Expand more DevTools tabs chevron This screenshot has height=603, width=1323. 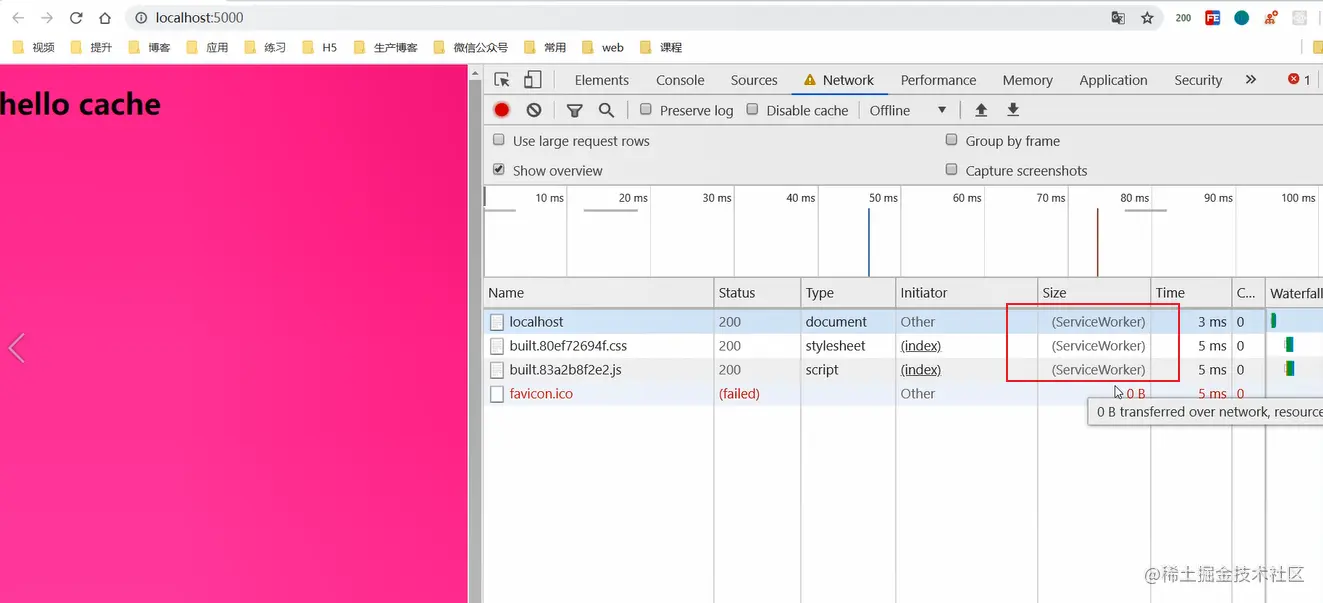[x=1250, y=80]
